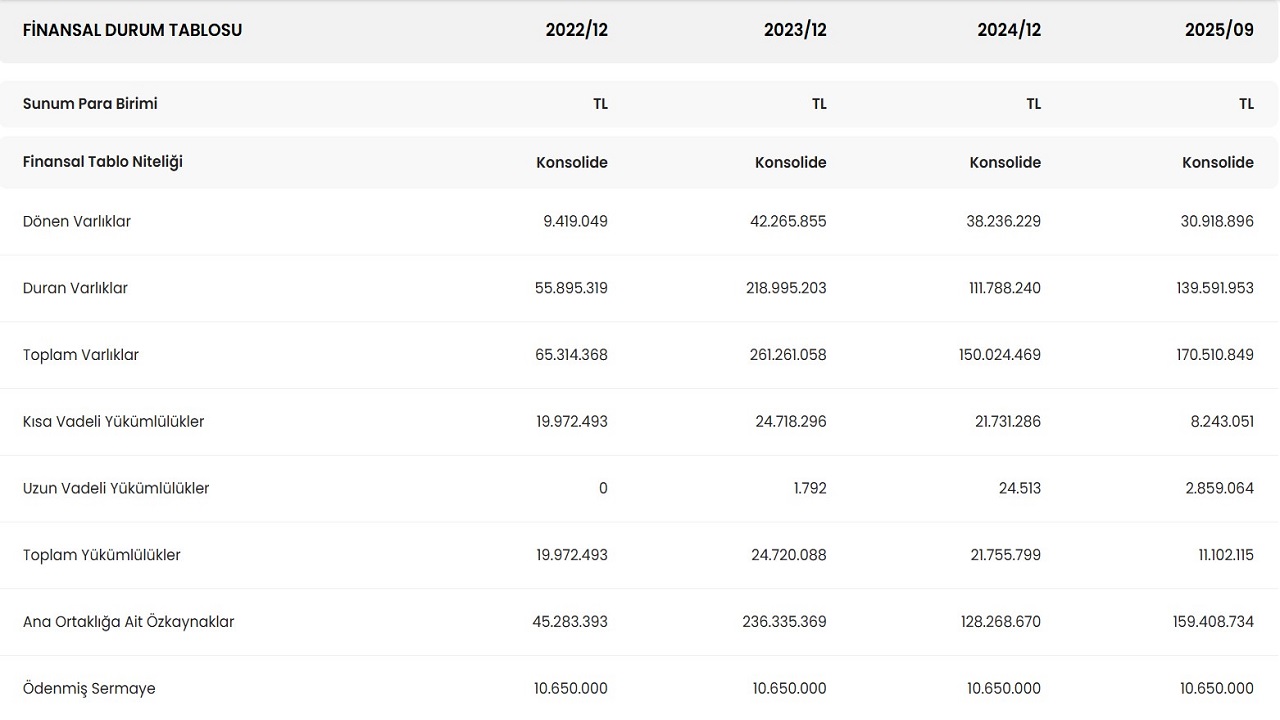The width and height of the screenshot is (1280, 720).
Task: Click the Toplam Yükümlülükler row label
Action: [x=102, y=555]
